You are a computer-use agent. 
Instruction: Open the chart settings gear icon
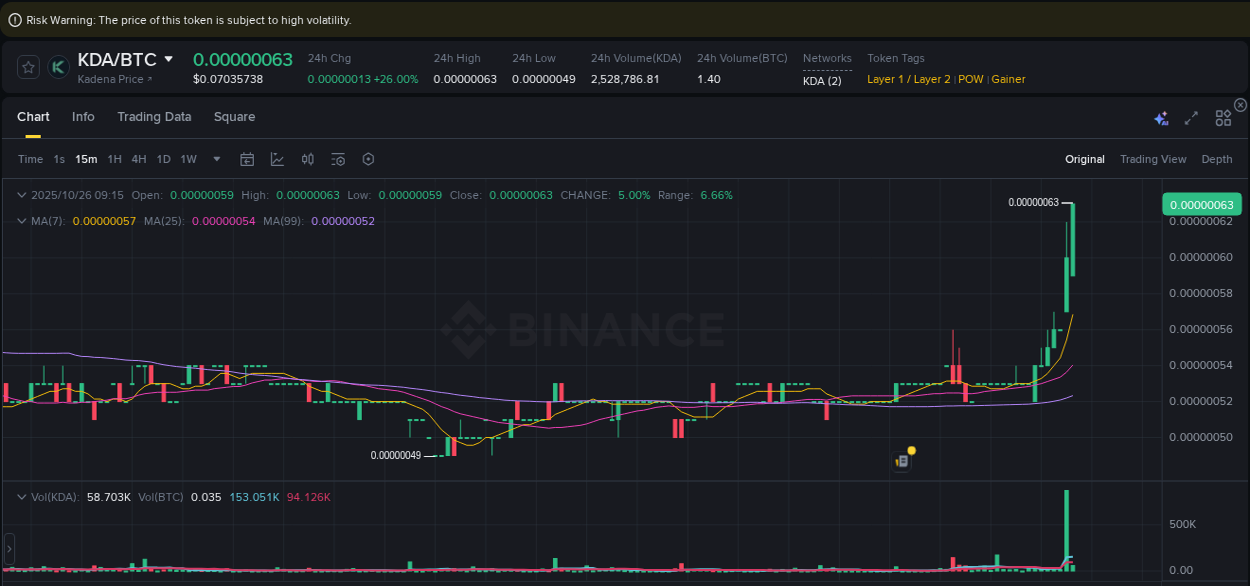click(367, 159)
